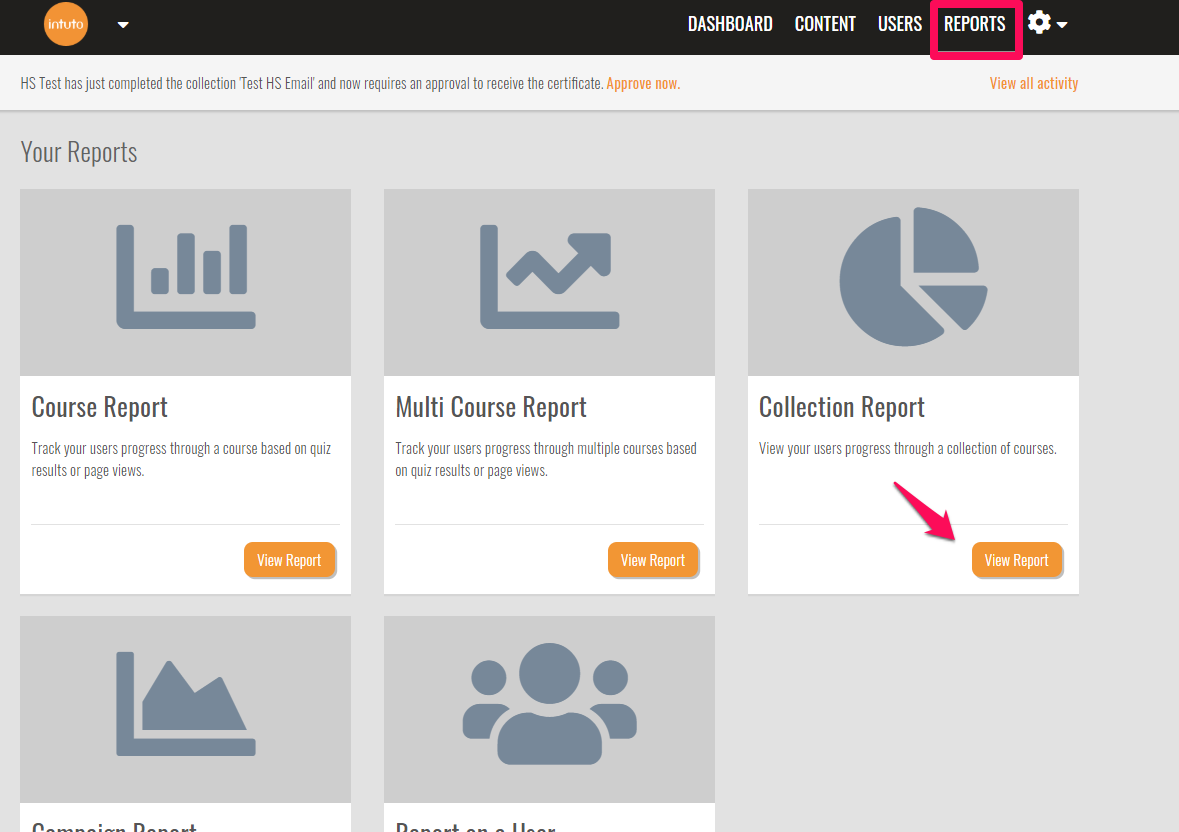Select the Reports menu item
This screenshot has width=1179, height=832.
tap(974, 24)
